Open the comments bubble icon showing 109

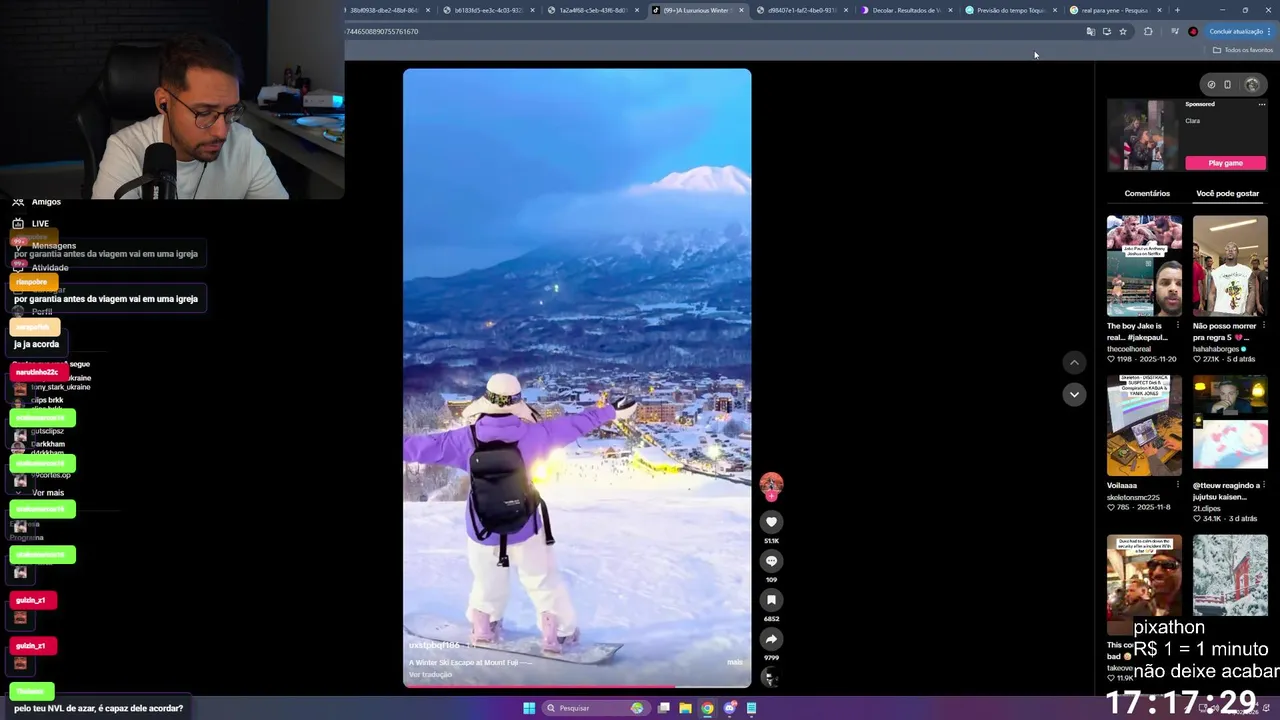click(771, 561)
